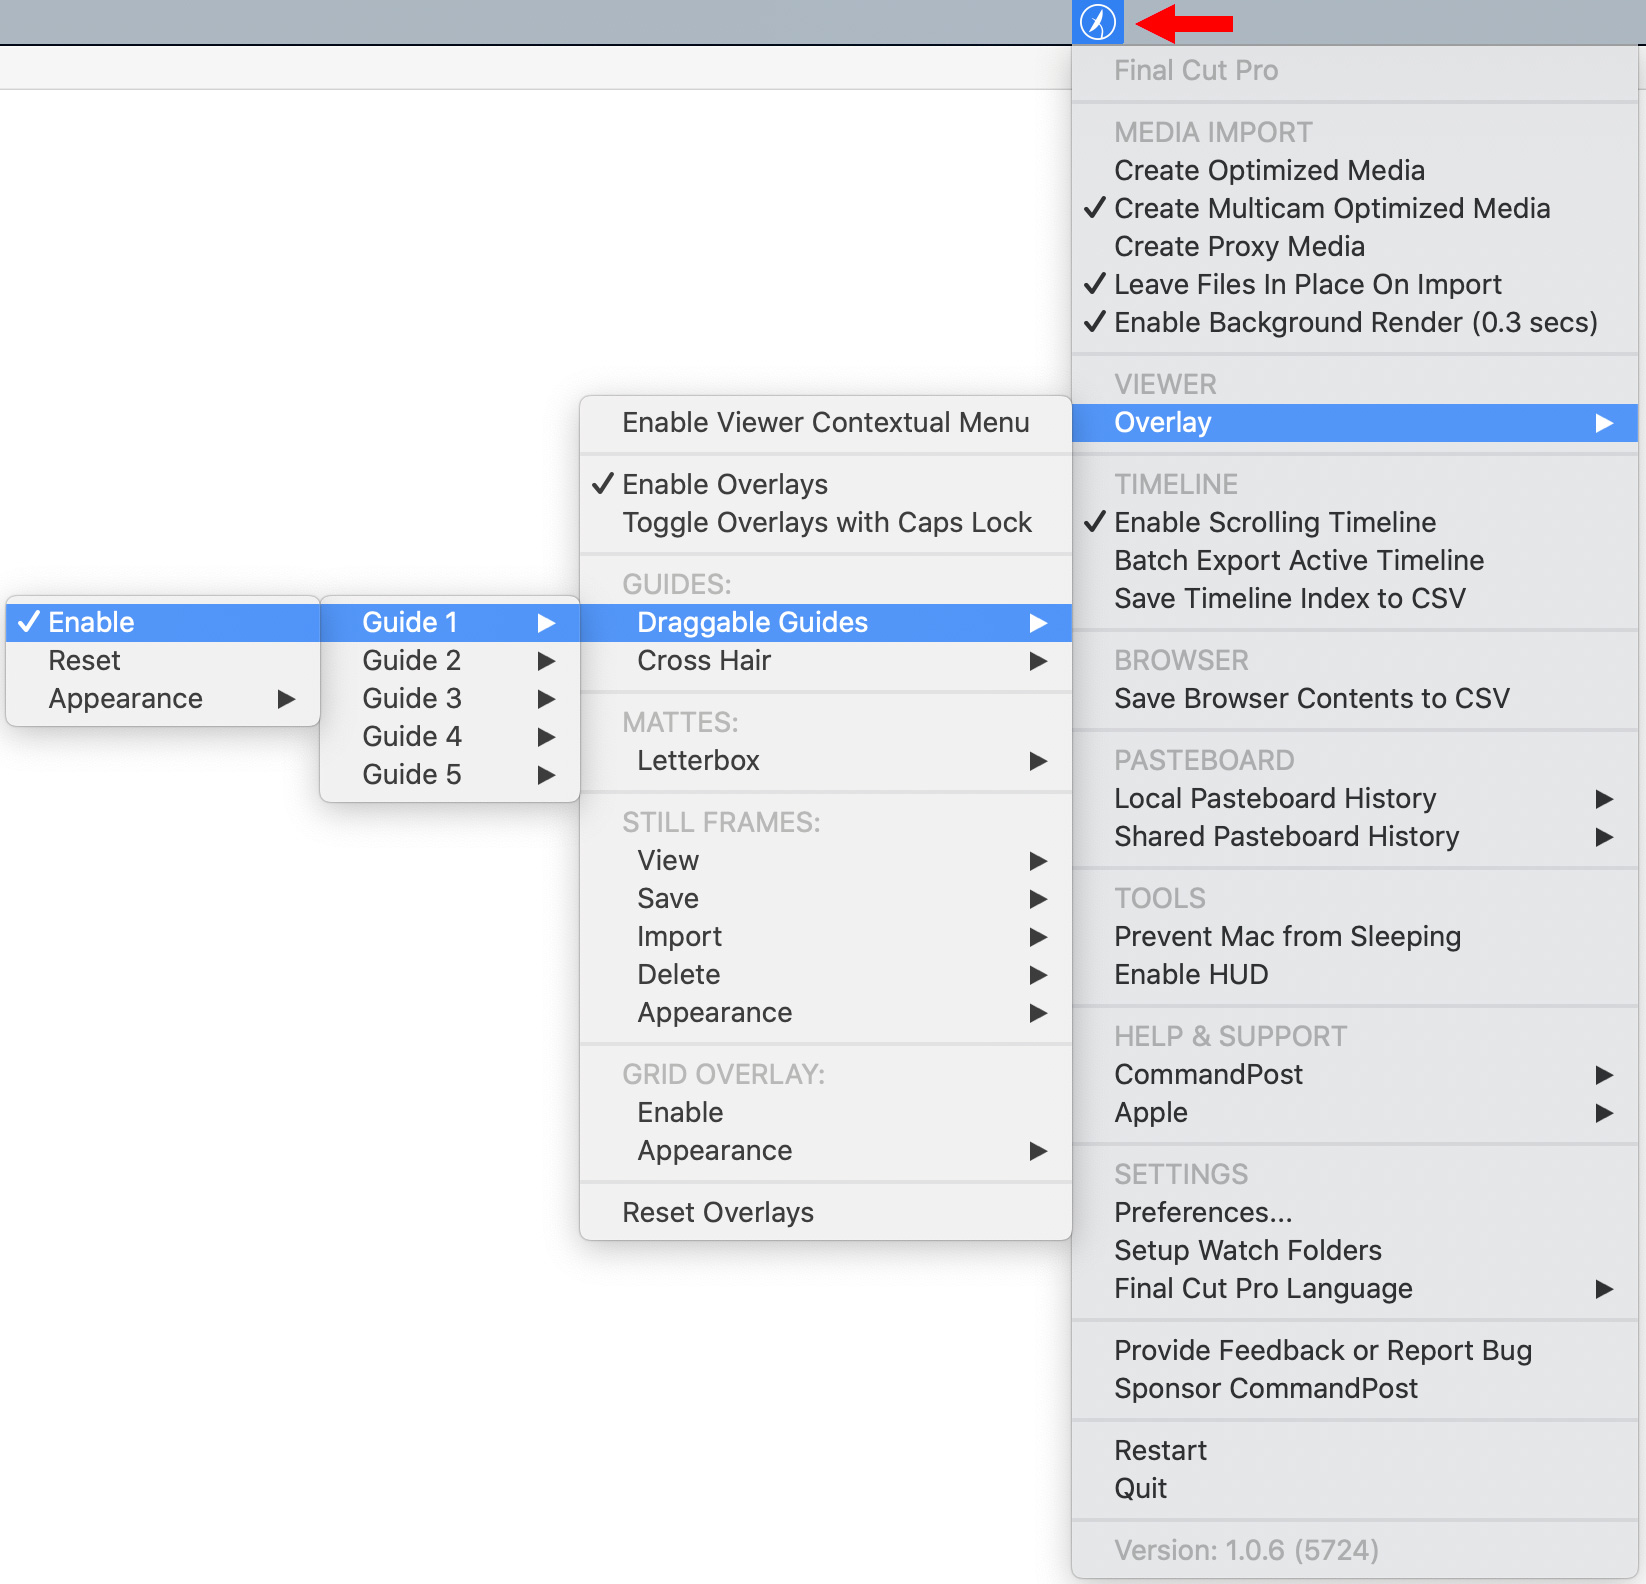Open Guide 3 submenu
1646x1584 pixels.
click(x=450, y=698)
